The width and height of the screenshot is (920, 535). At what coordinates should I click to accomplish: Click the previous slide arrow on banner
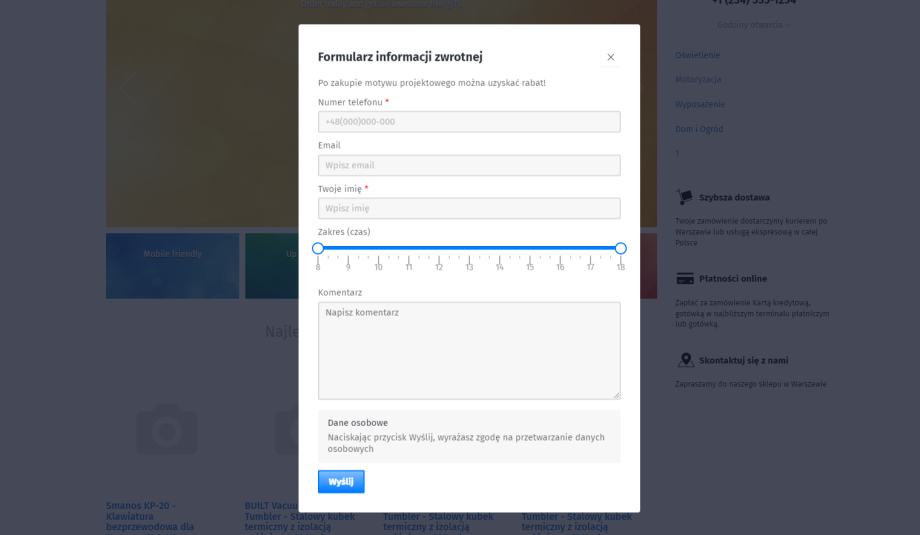point(128,88)
